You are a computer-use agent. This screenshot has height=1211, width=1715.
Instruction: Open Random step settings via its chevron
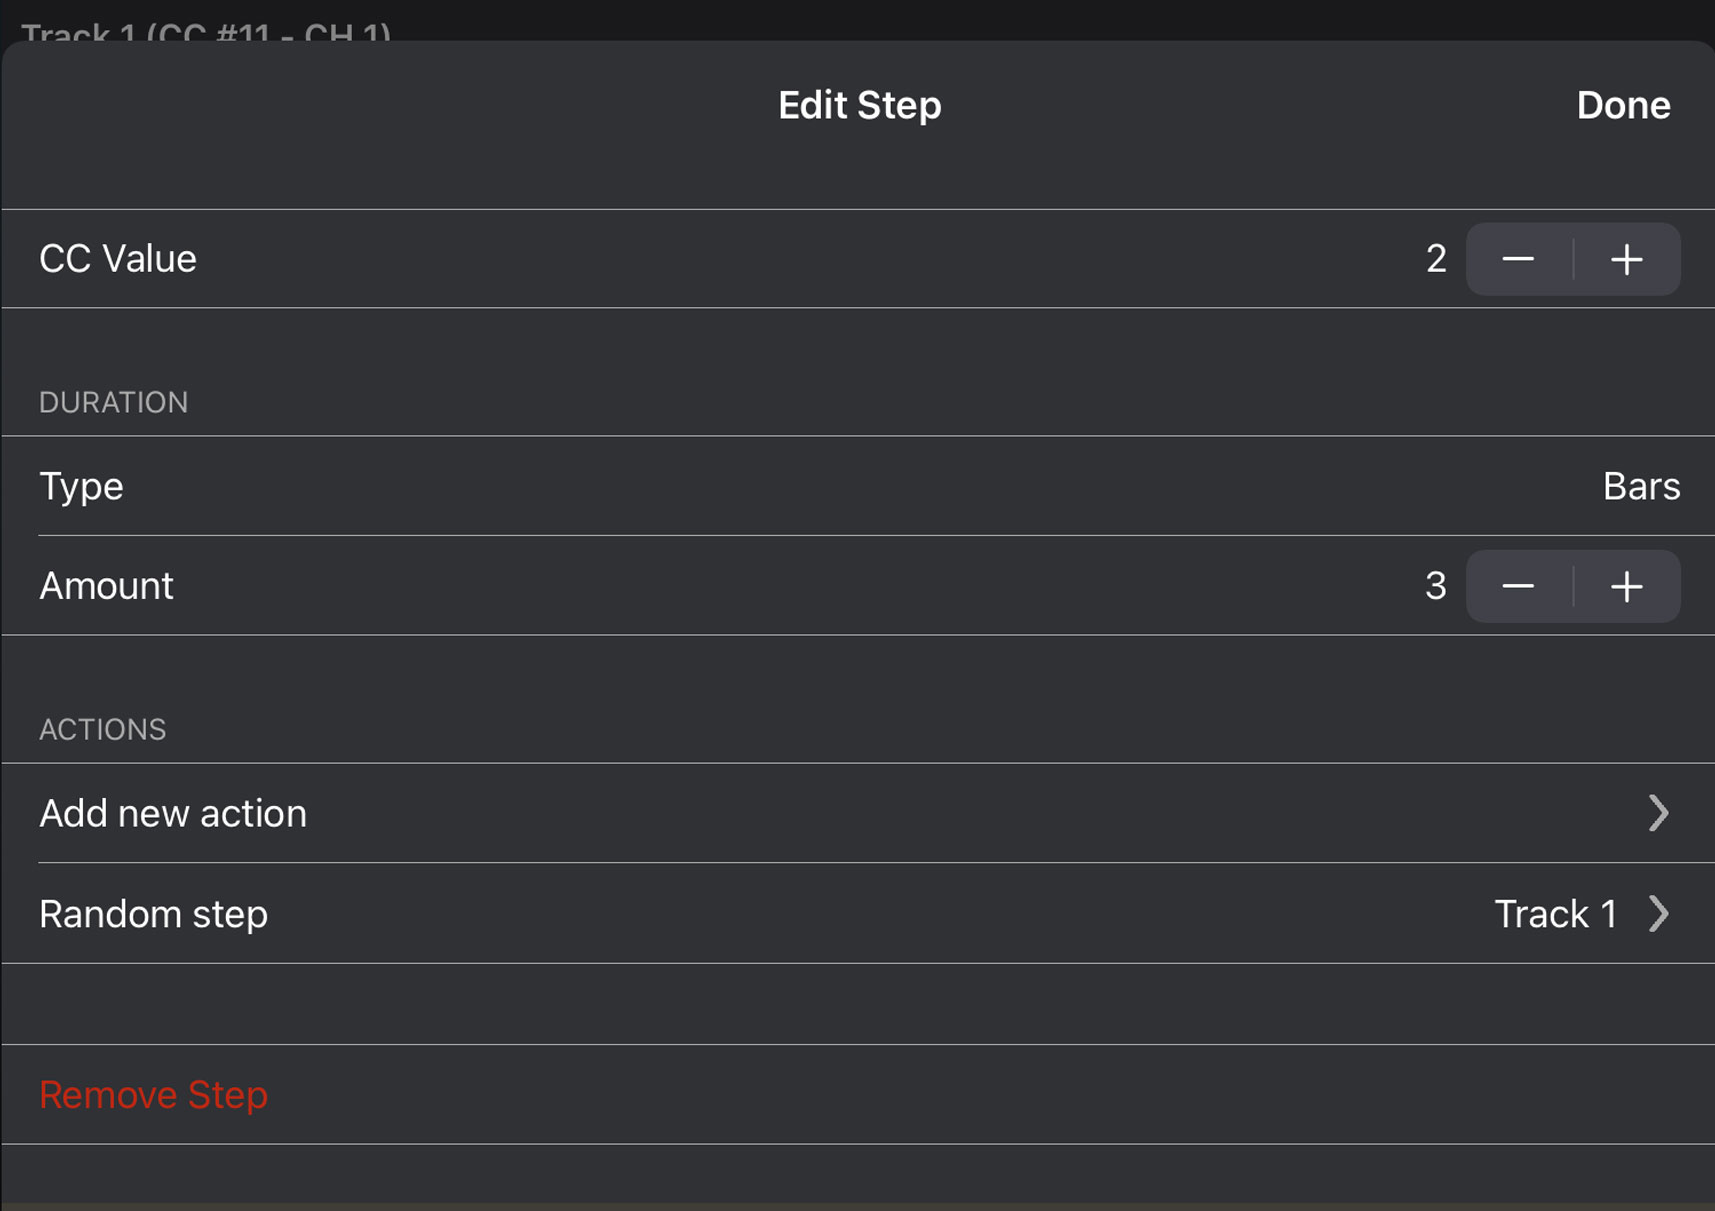pyautogui.click(x=1659, y=913)
